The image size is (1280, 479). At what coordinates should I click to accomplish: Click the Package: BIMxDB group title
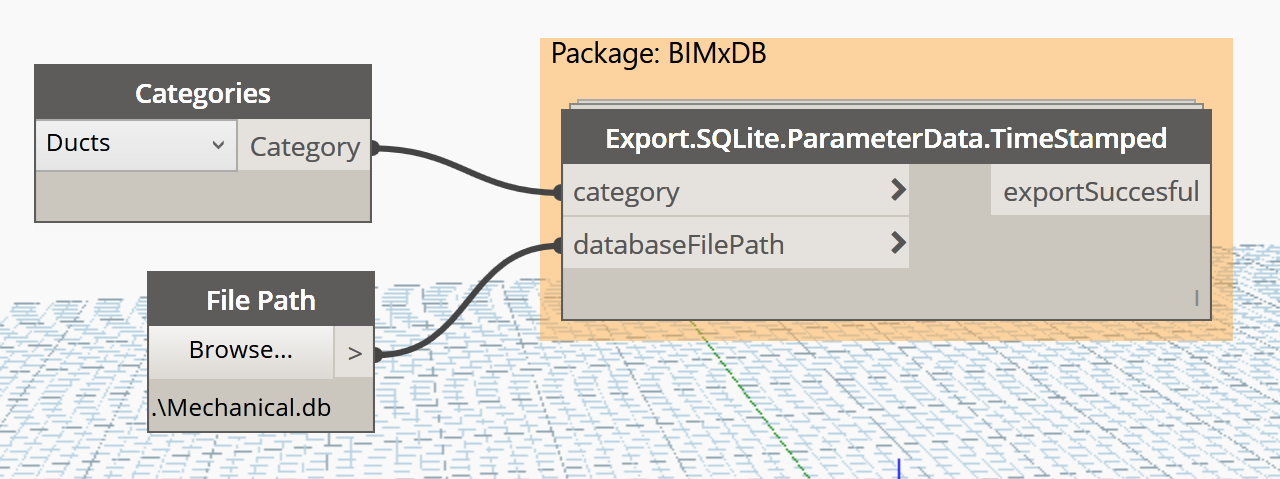pos(659,54)
